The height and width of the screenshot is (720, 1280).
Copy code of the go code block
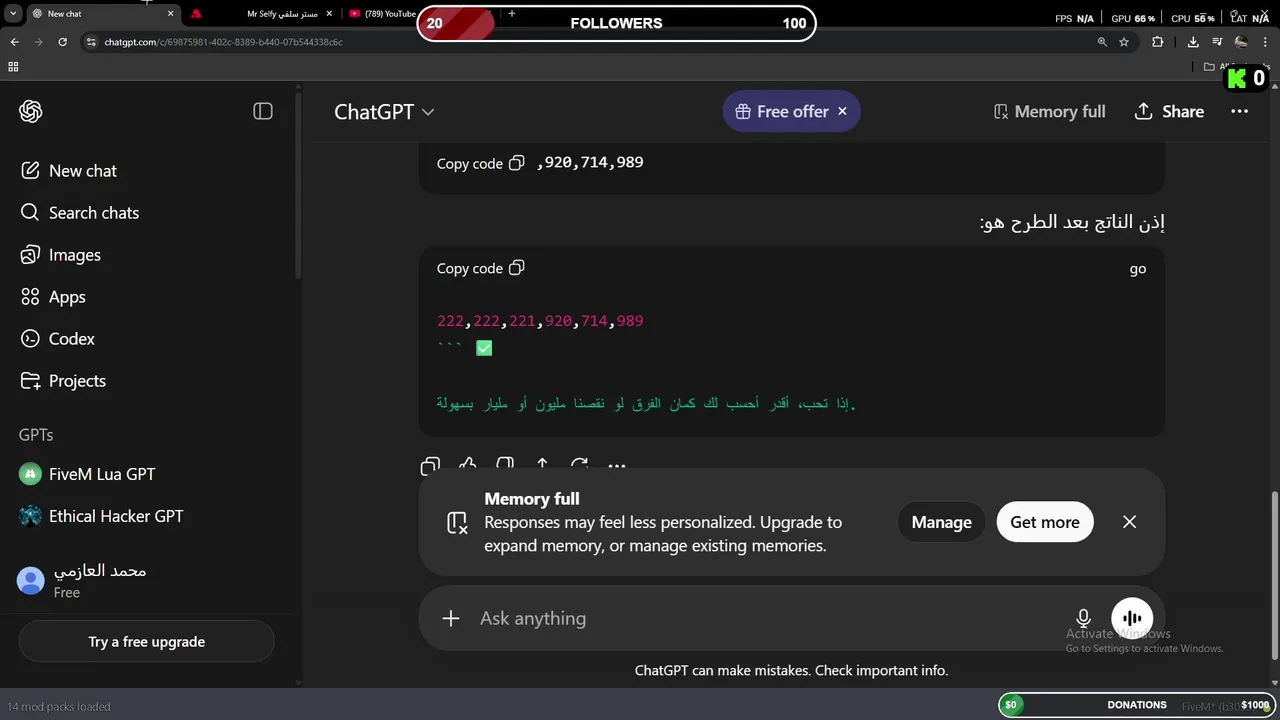480,268
